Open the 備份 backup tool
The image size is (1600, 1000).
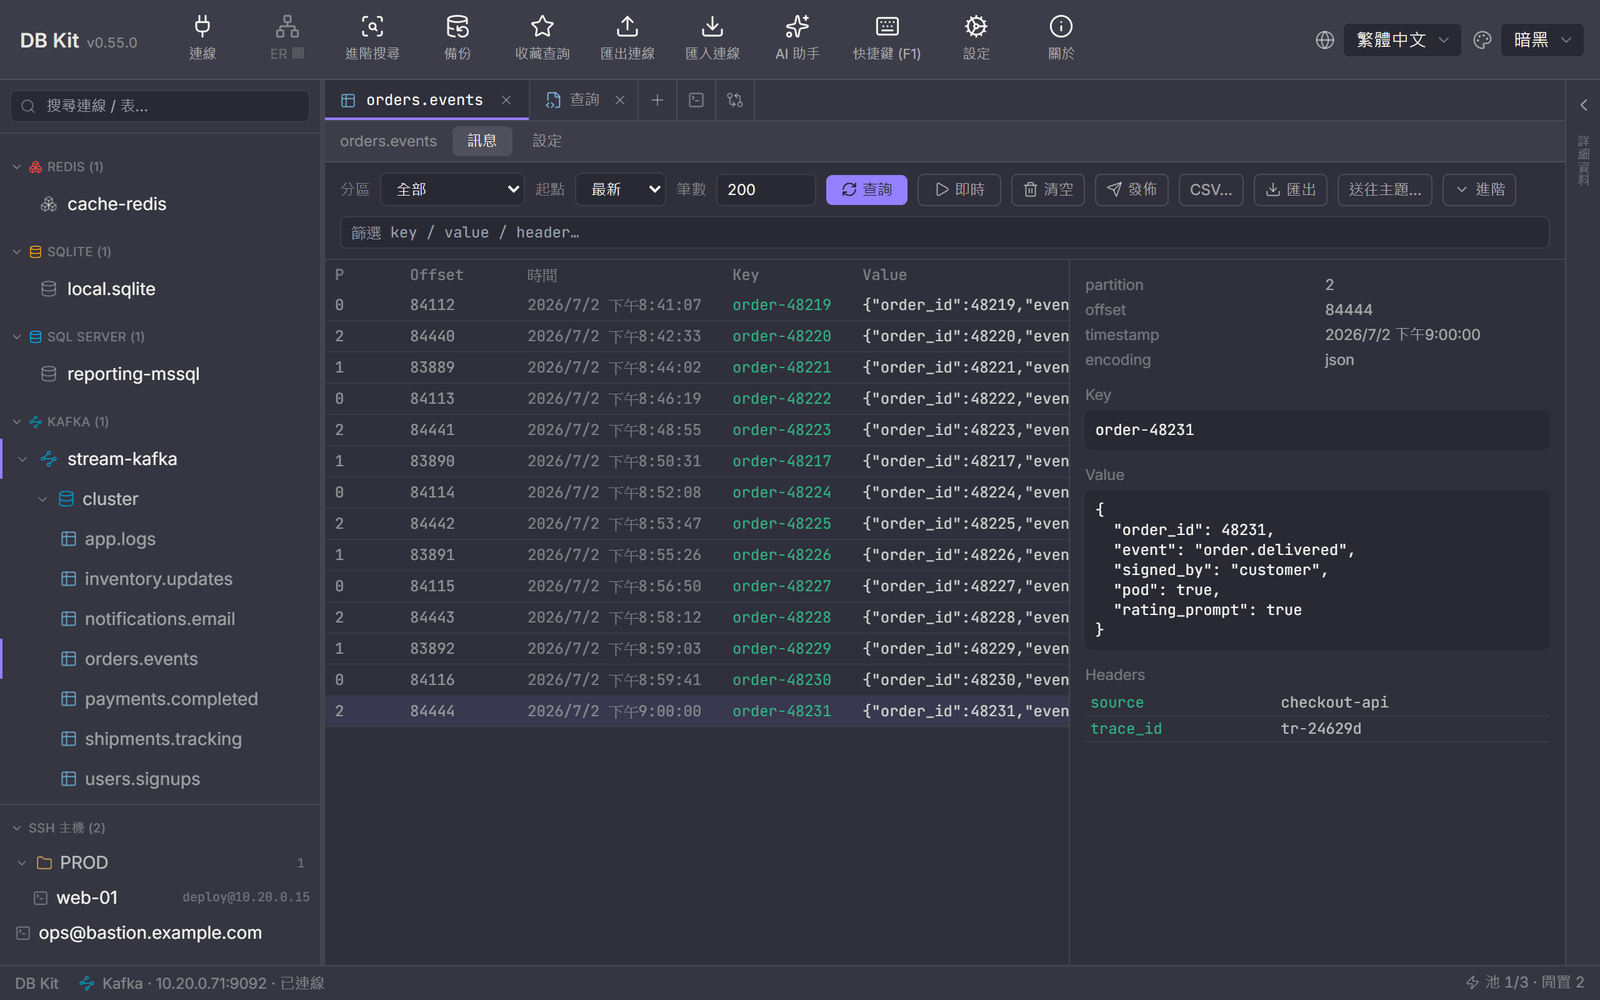tap(457, 38)
